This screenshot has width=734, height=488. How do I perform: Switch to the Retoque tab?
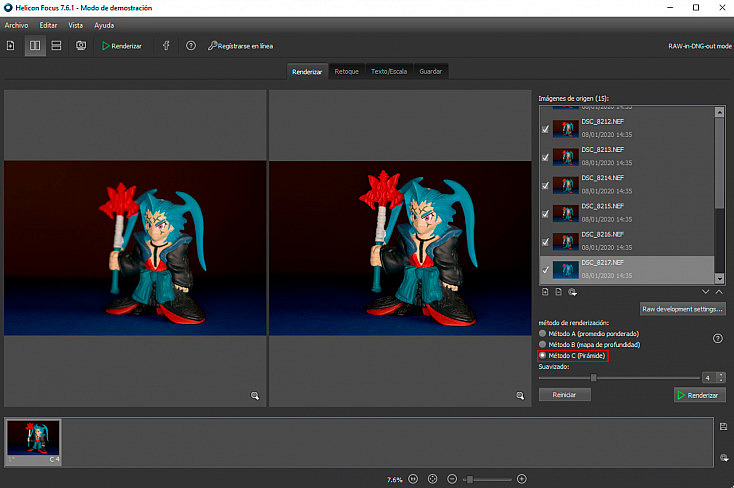coord(346,71)
